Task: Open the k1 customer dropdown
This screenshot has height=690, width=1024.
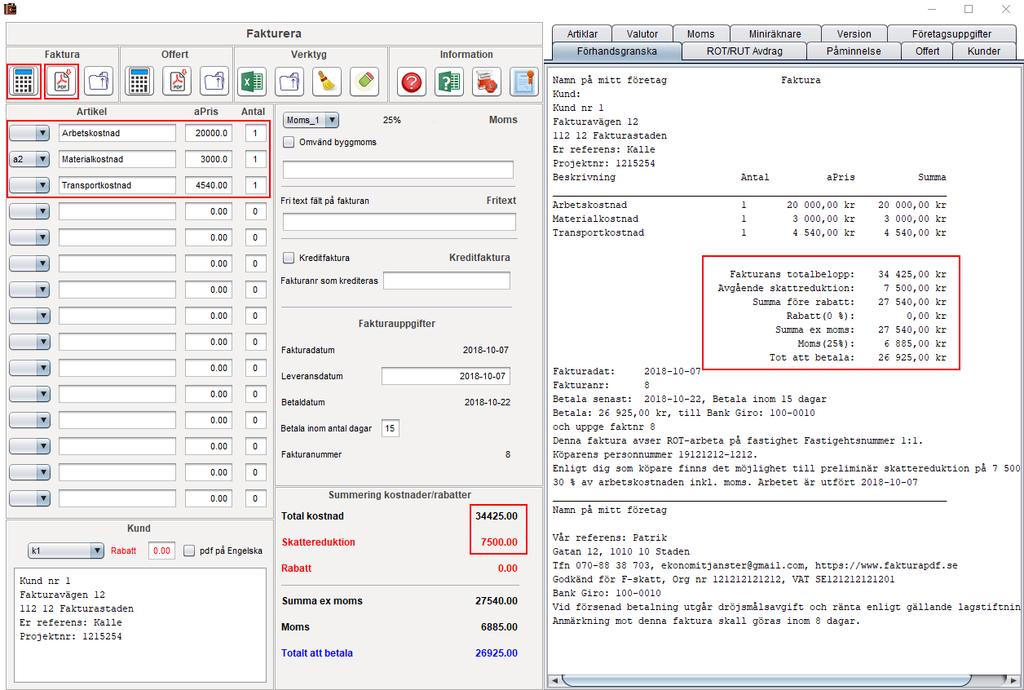Action: [66, 551]
